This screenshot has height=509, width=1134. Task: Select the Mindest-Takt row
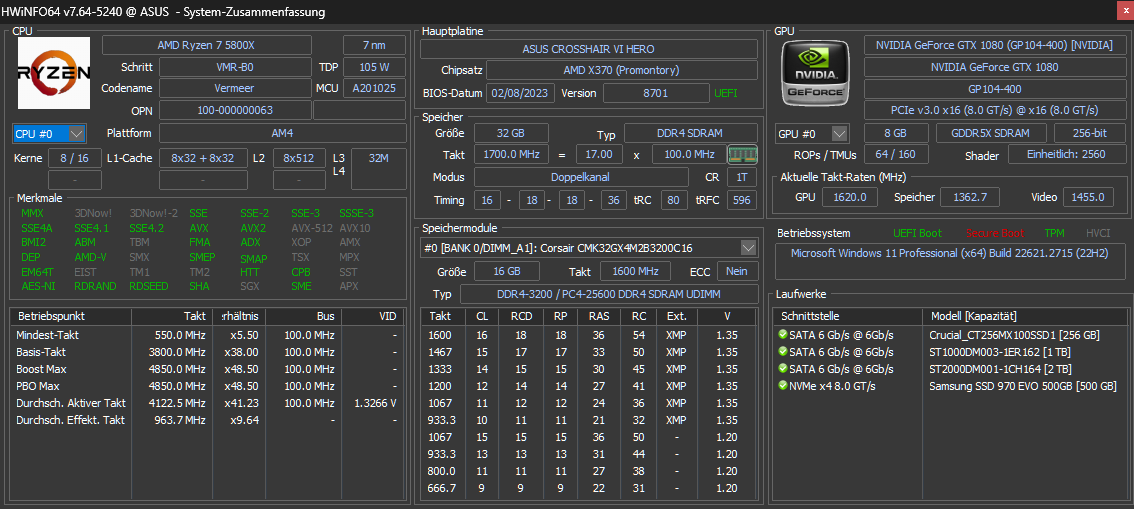pos(207,335)
